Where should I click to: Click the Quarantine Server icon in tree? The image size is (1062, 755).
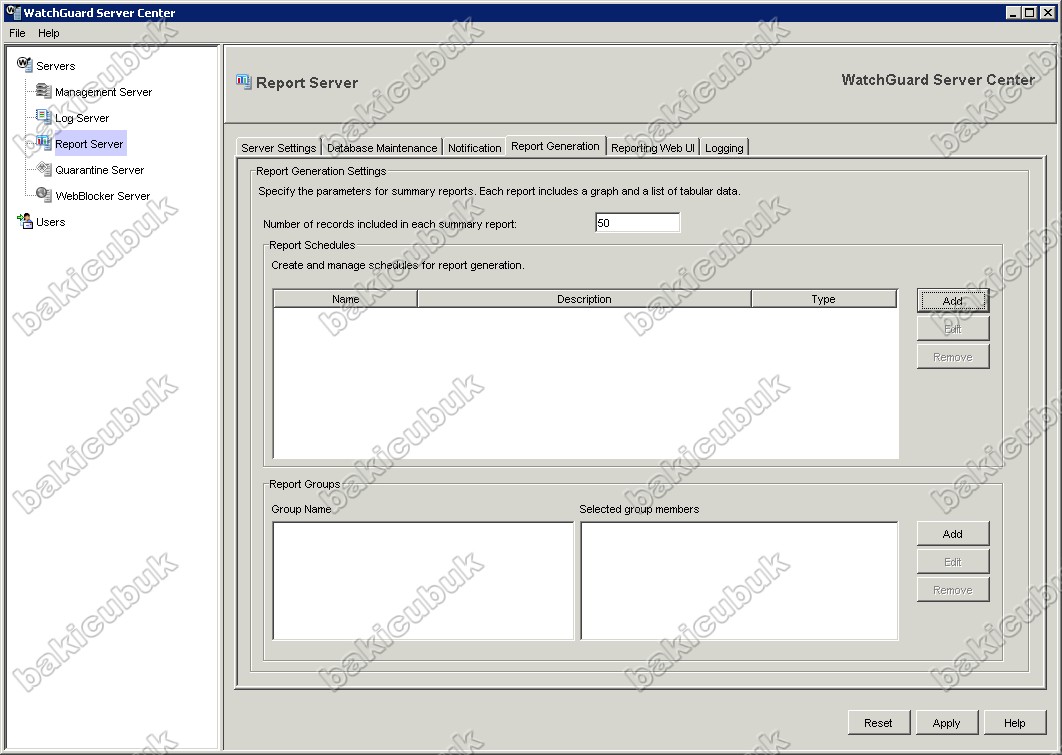pos(43,169)
